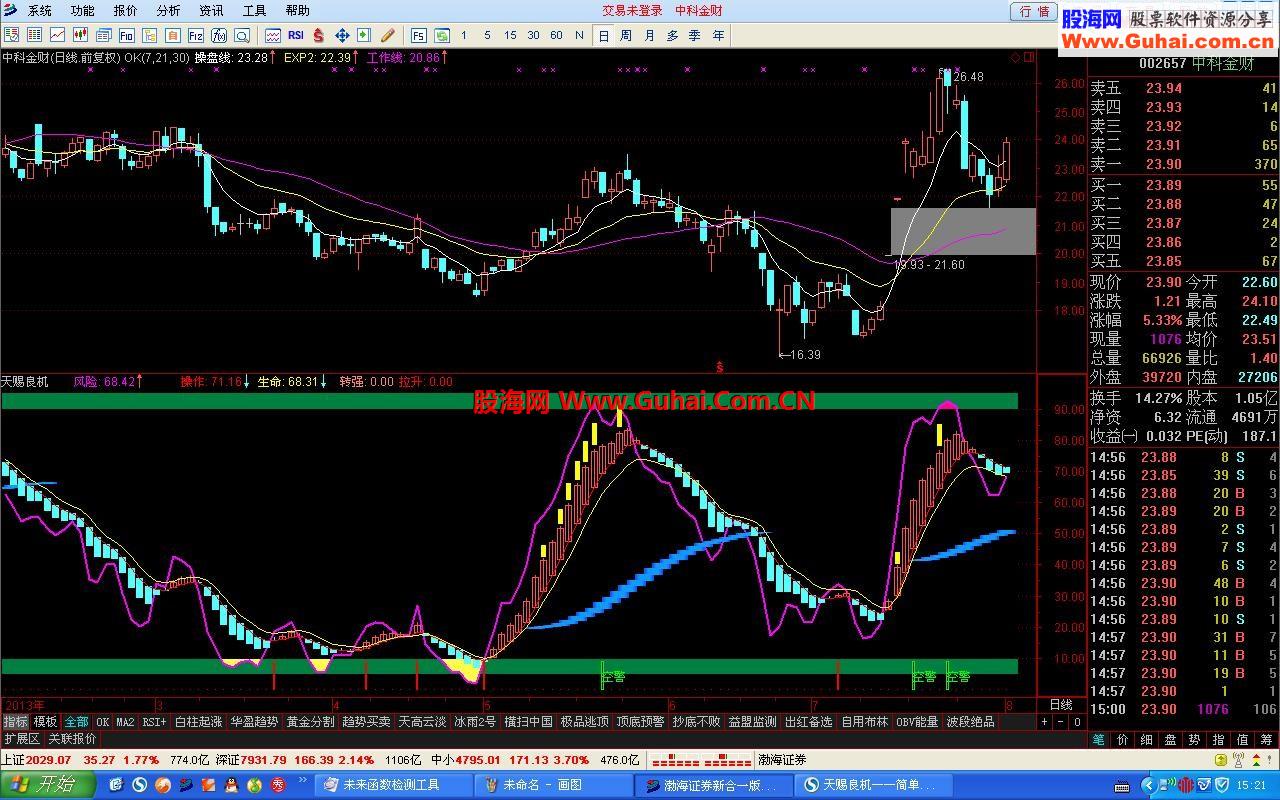Open the 功能 menu
Image resolution: width=1280 pixels, height=800 pixels.
(82, 11)
